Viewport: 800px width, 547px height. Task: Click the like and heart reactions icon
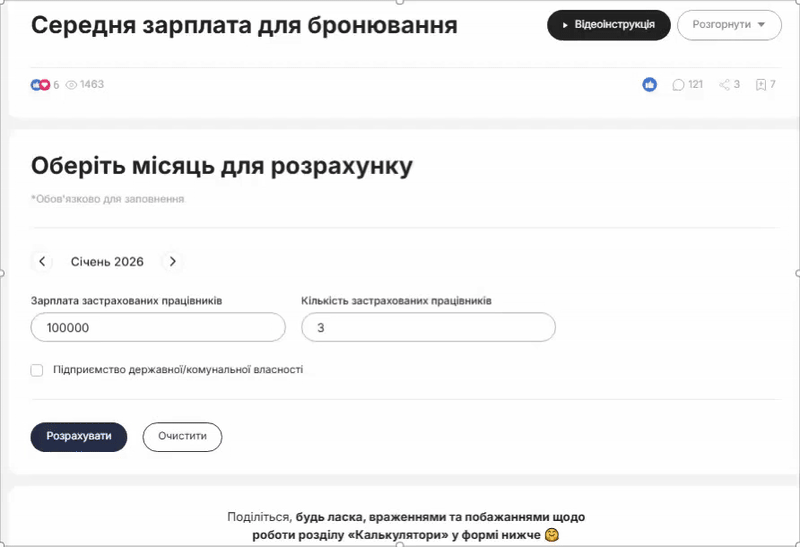(x=40, y=85)
